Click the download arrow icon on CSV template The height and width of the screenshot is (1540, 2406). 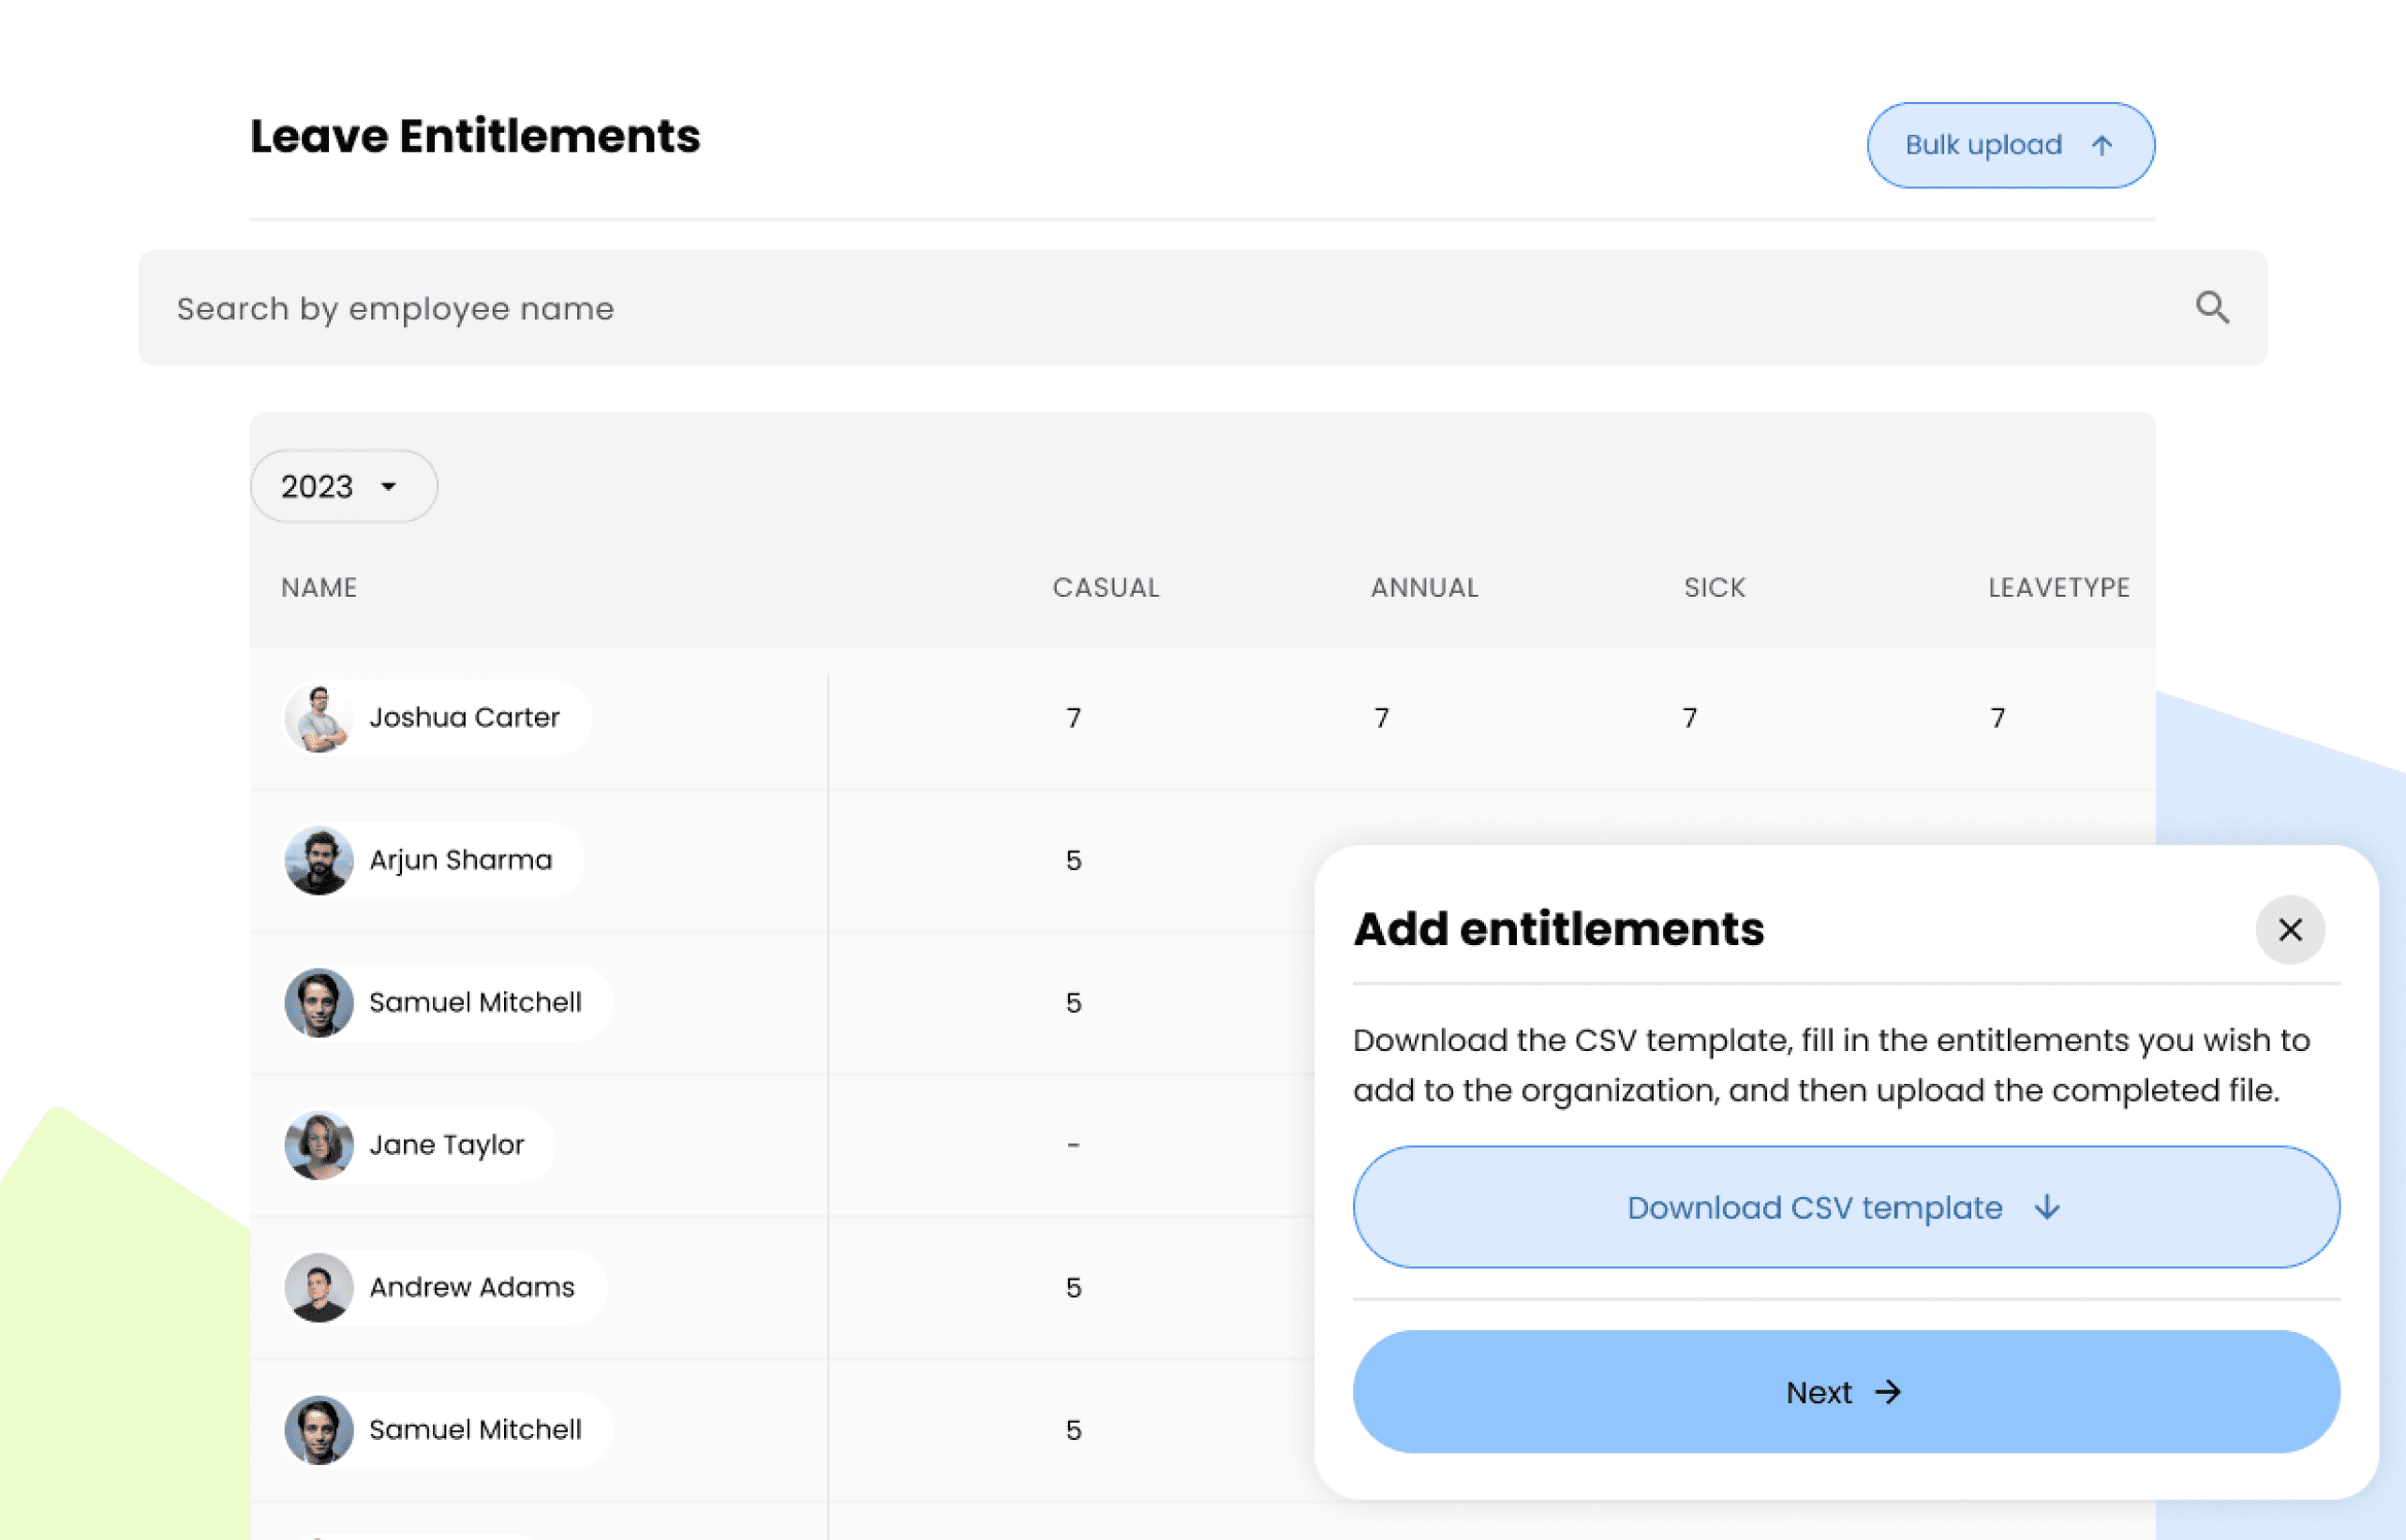[2047, 1207]
